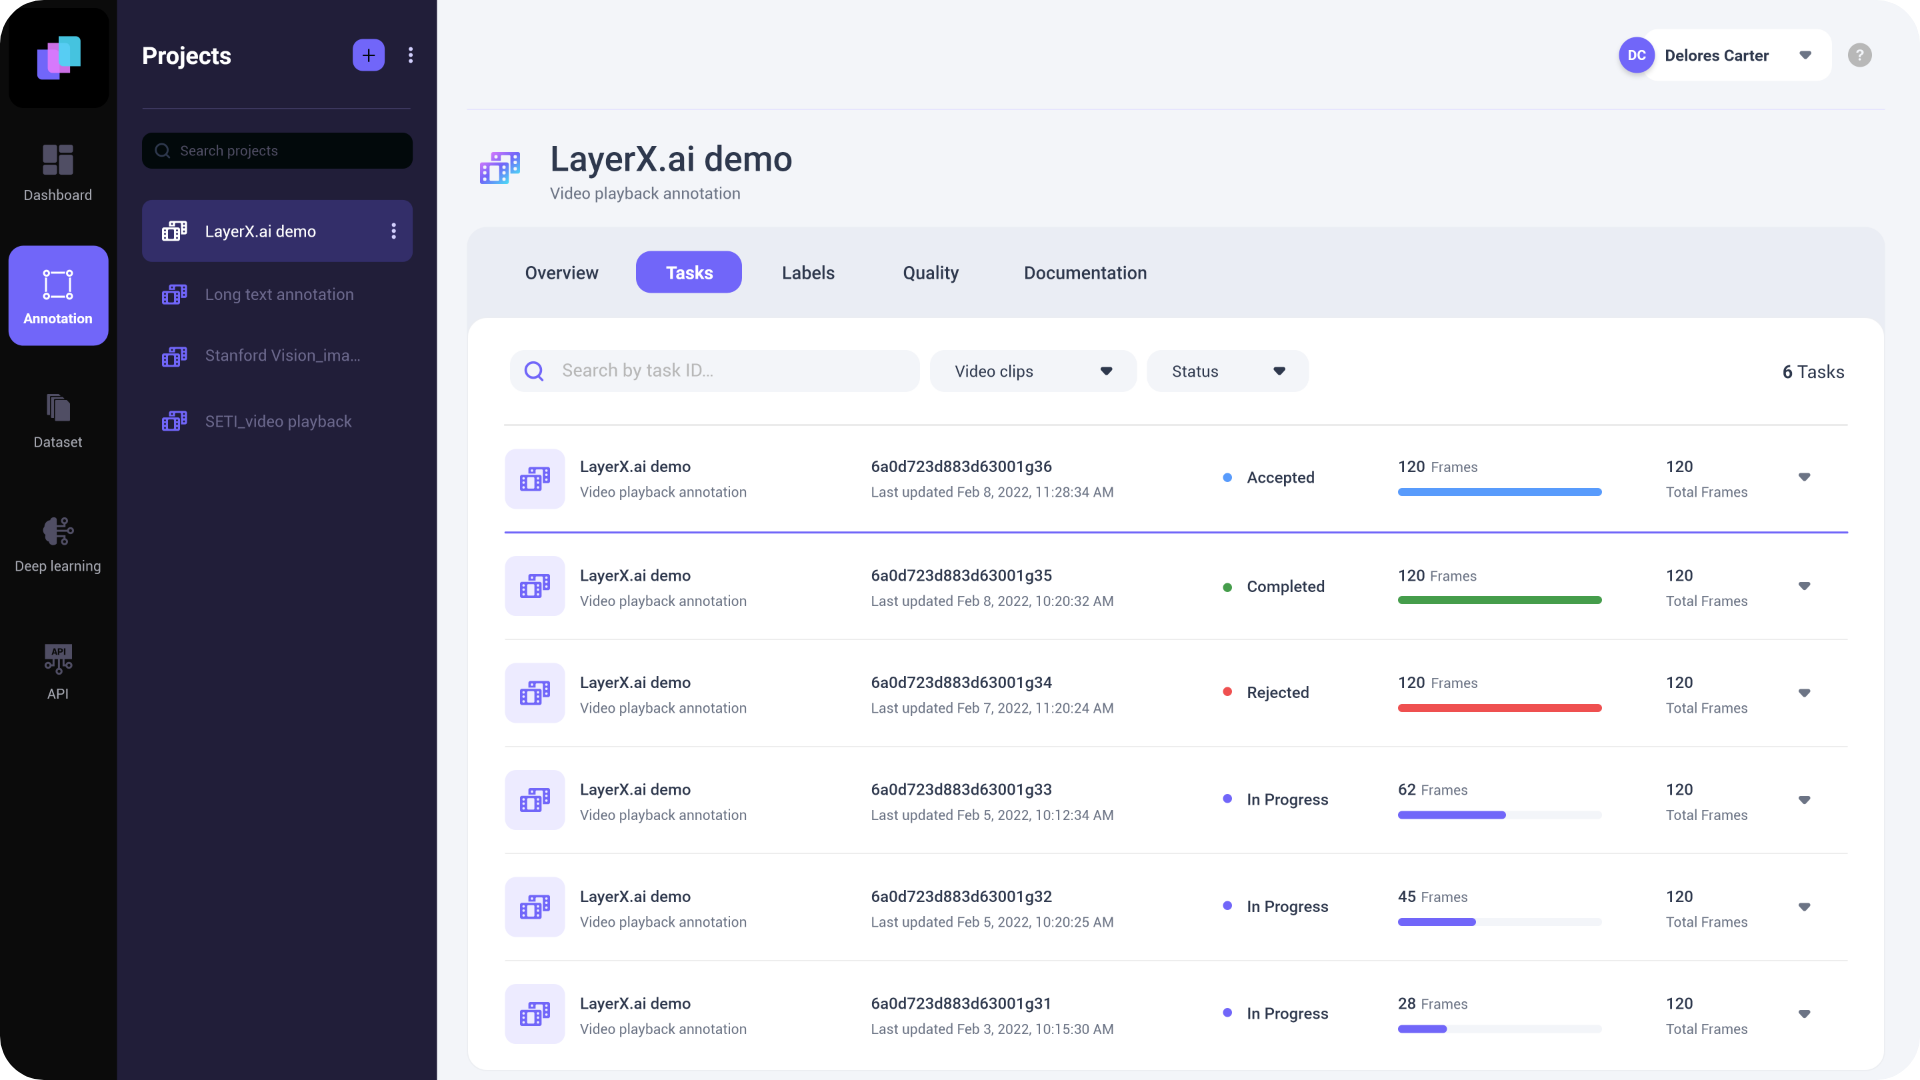Select the Annotation sidebar icon
Image resolution: width=1920 pixels, height=1080 pixels.
click(x=58, y=296)
